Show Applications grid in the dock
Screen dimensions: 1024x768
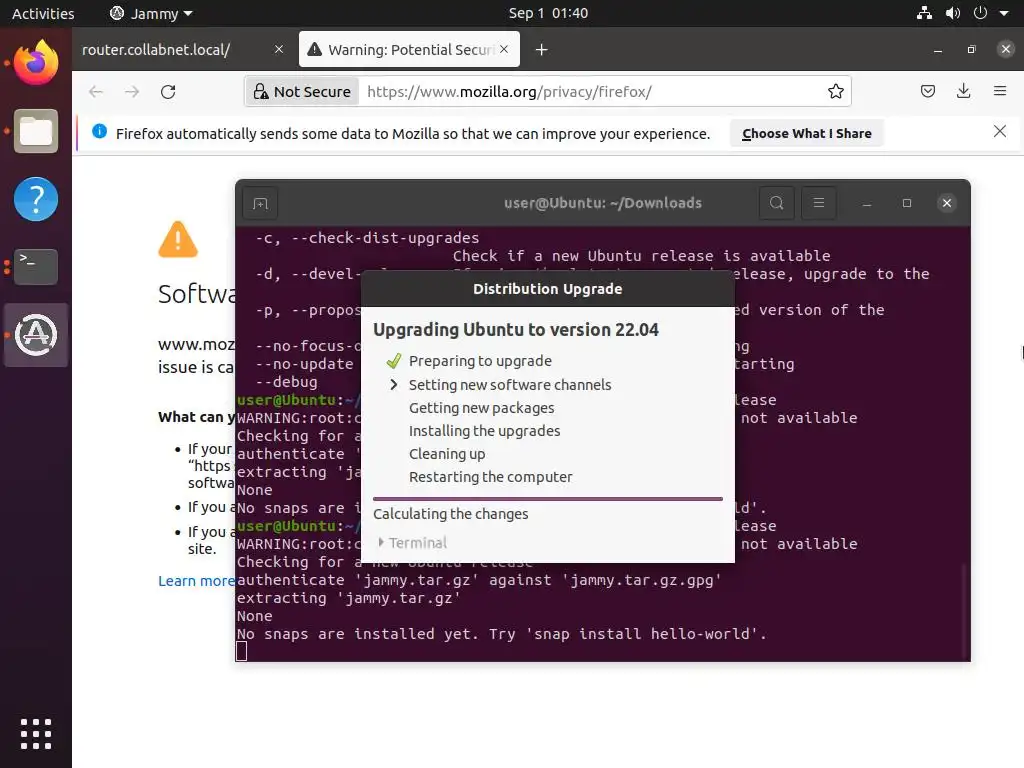click(x=36, y=734)
